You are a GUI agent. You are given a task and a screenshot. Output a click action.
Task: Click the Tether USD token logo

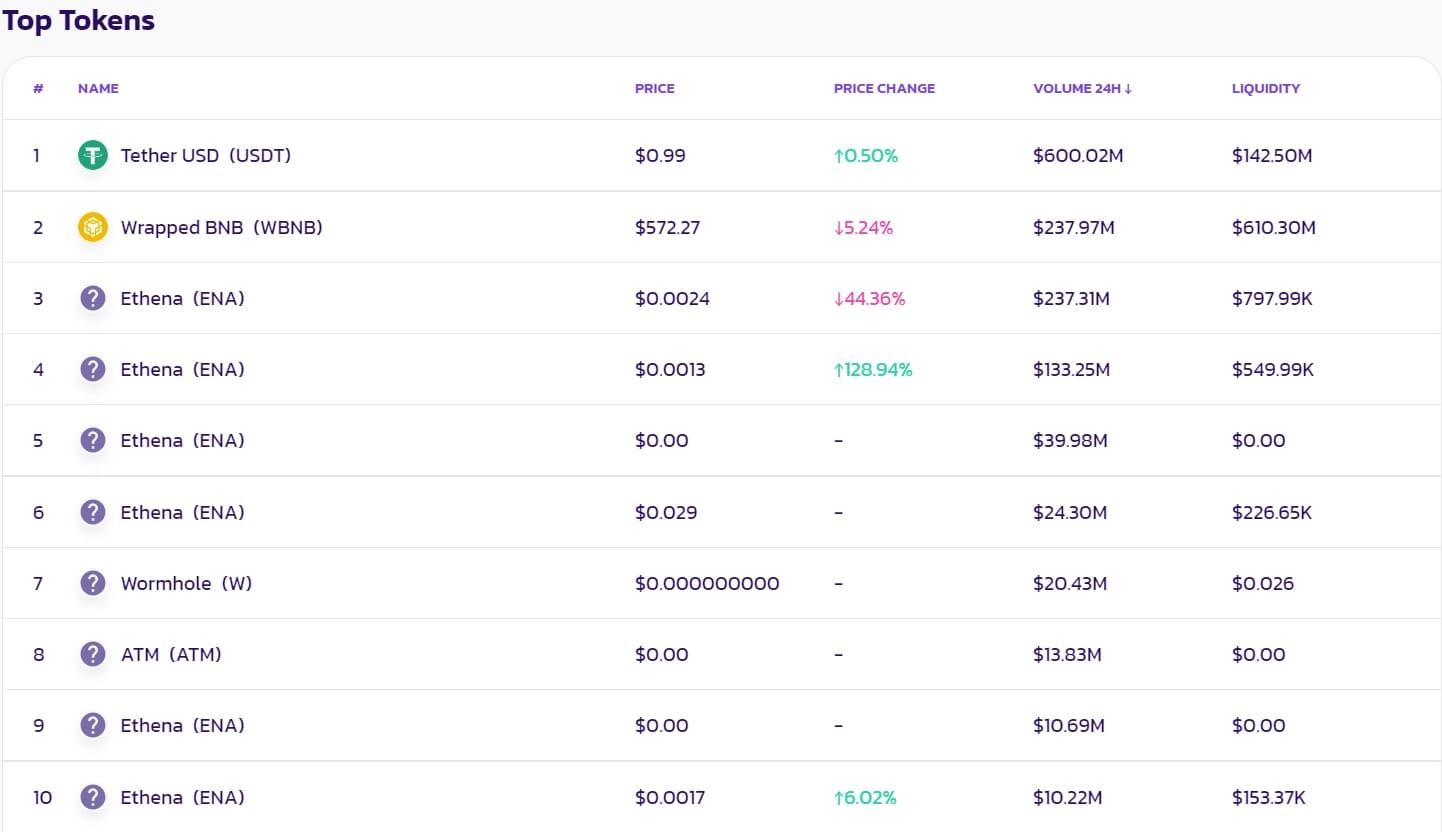click(92, 155)
